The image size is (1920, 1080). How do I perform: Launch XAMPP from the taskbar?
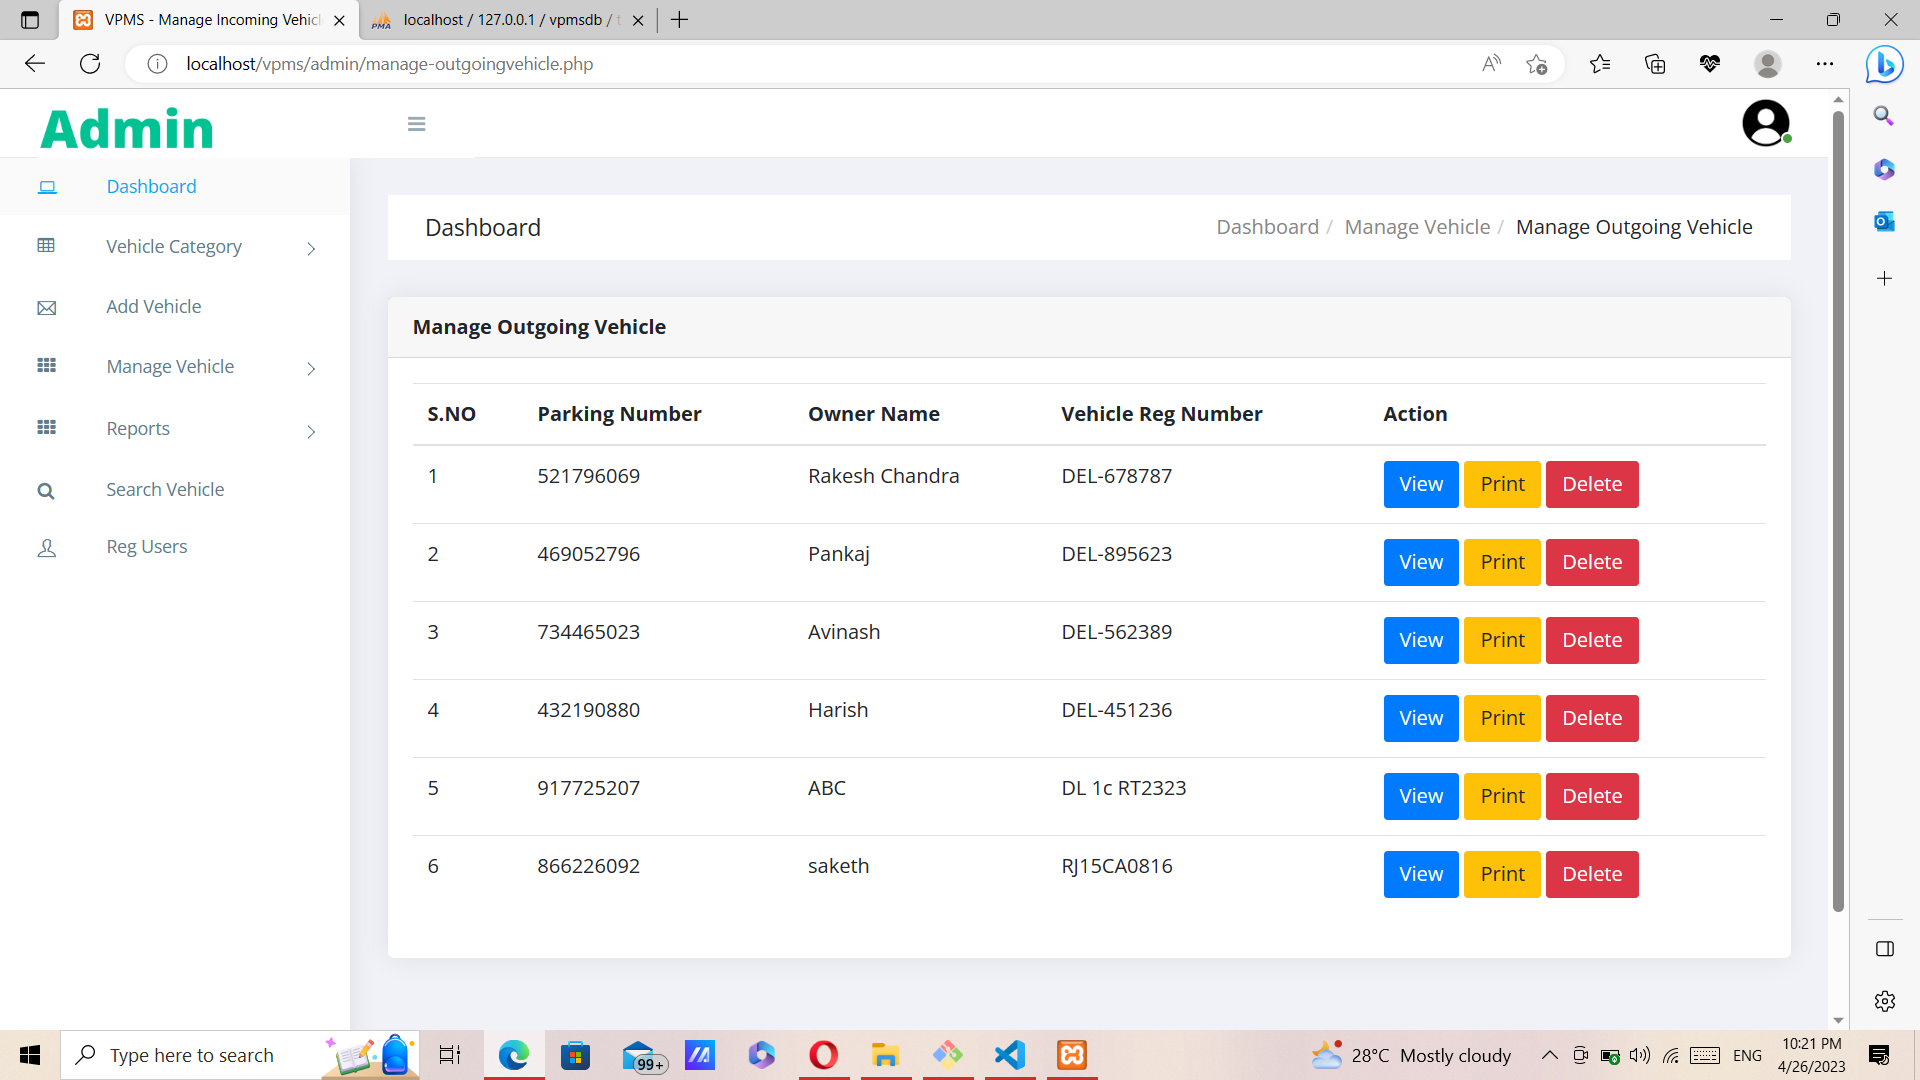coord(1071,1055)
